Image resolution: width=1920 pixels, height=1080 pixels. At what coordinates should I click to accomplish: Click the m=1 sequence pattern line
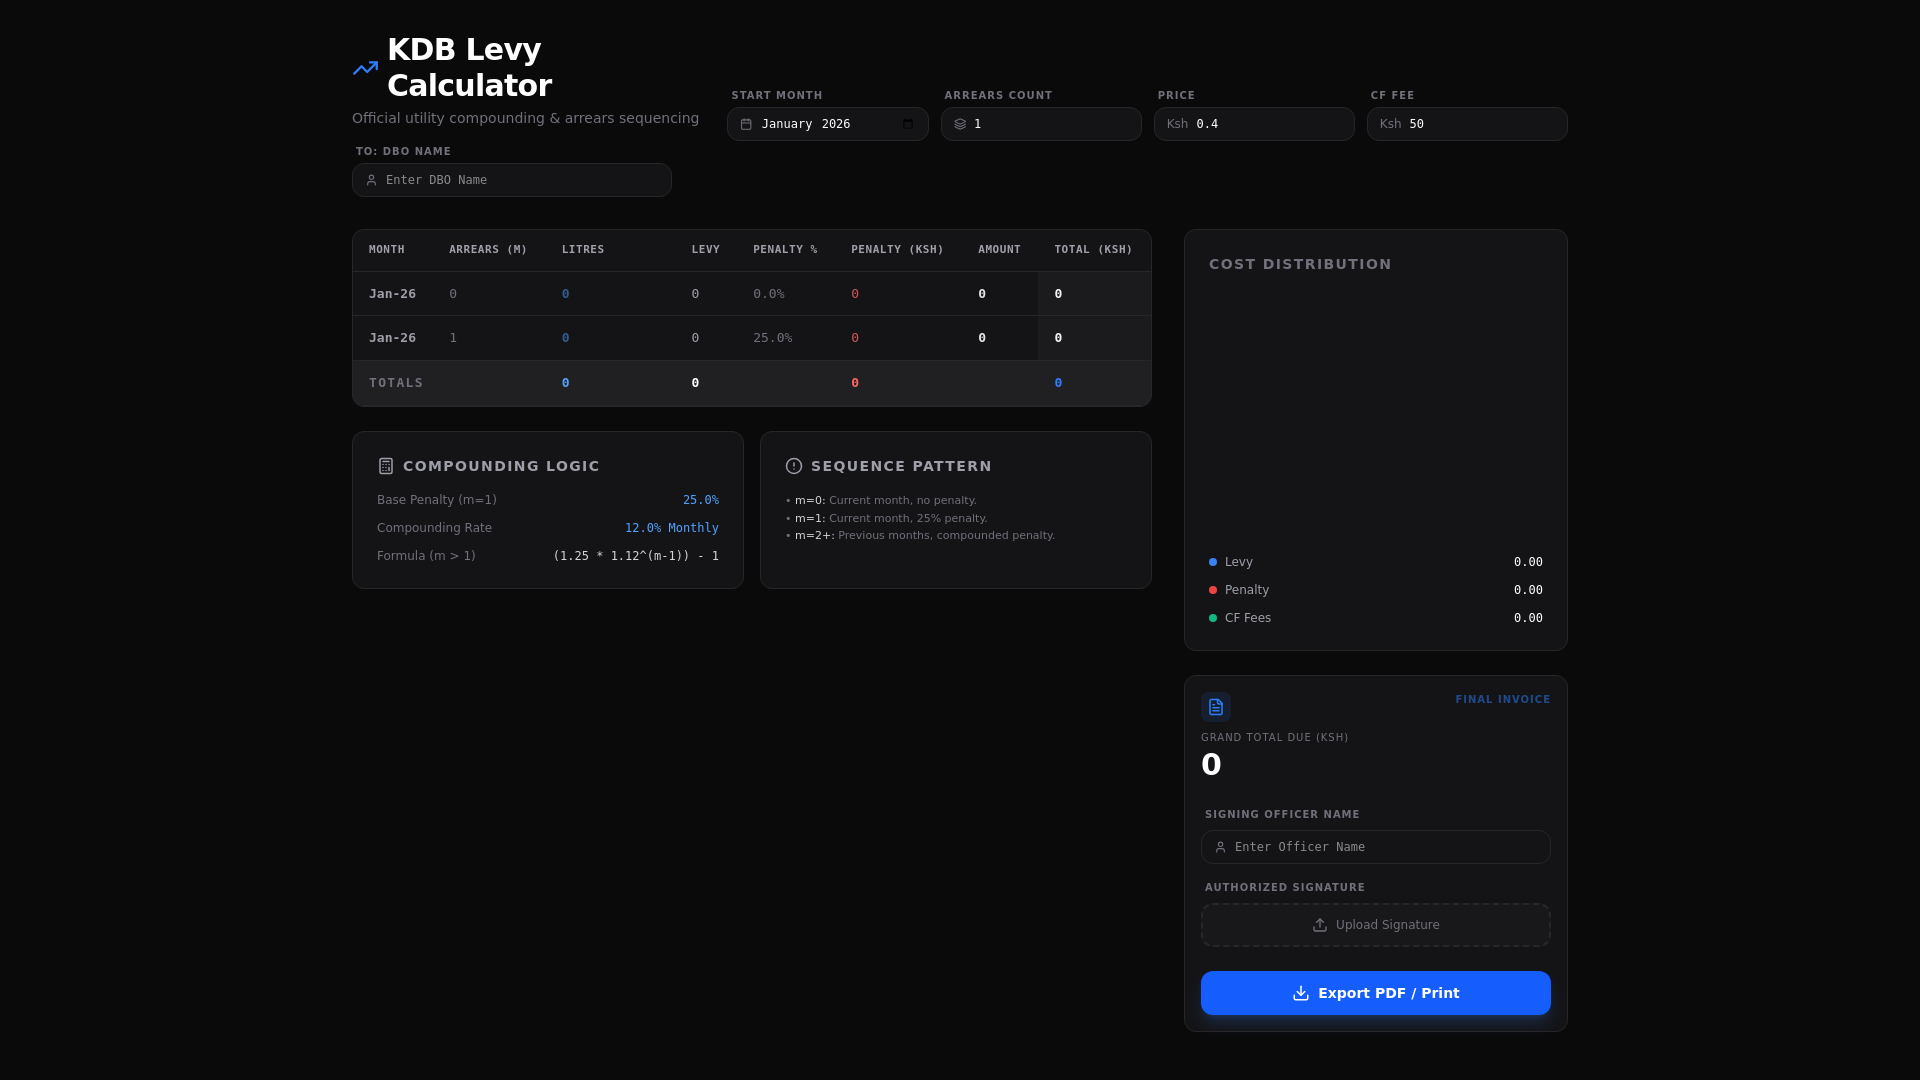[887, 519]
